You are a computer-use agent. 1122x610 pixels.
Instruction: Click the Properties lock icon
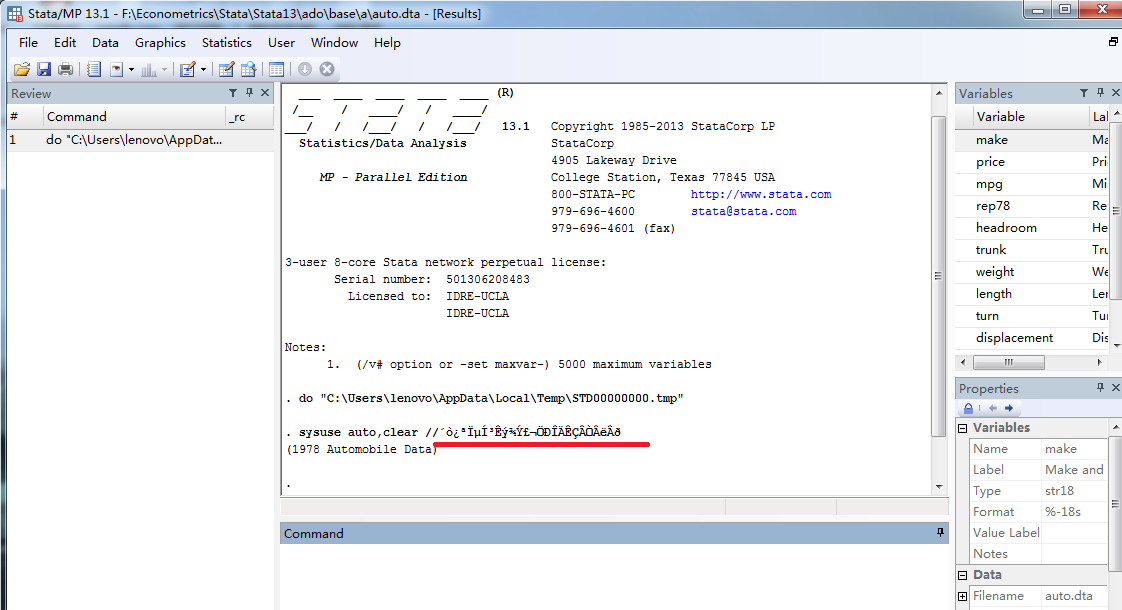pyautogui.click(x=968, y=408)
